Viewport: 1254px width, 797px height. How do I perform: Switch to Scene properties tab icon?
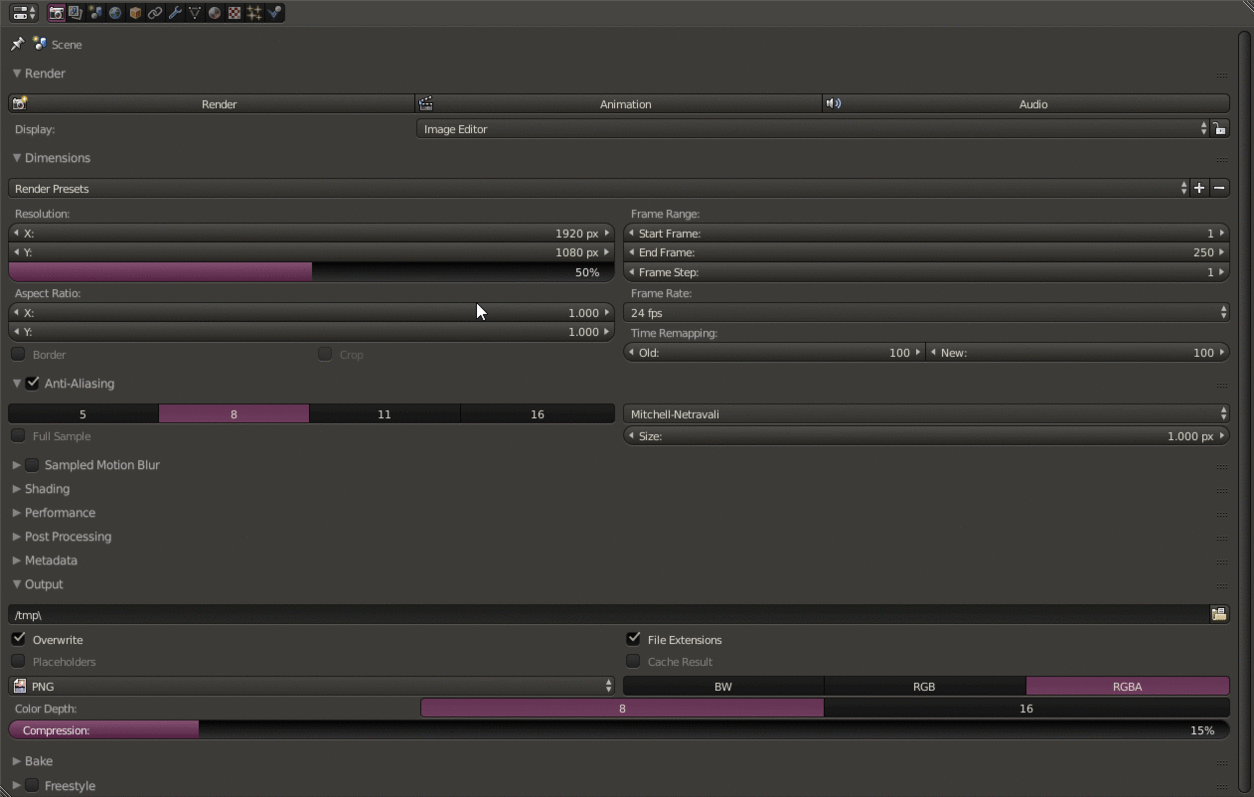coord(95,13)
